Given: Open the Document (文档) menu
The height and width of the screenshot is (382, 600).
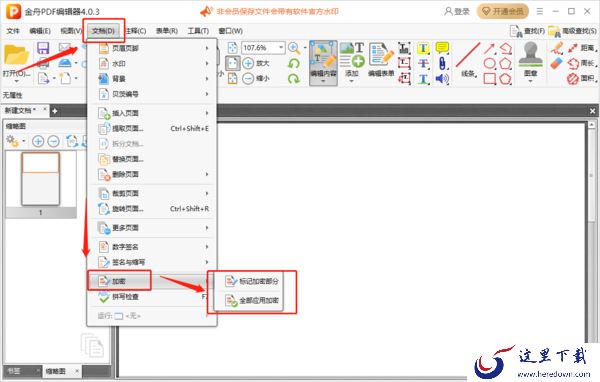Looking at the screenshot, I should 103,31.
